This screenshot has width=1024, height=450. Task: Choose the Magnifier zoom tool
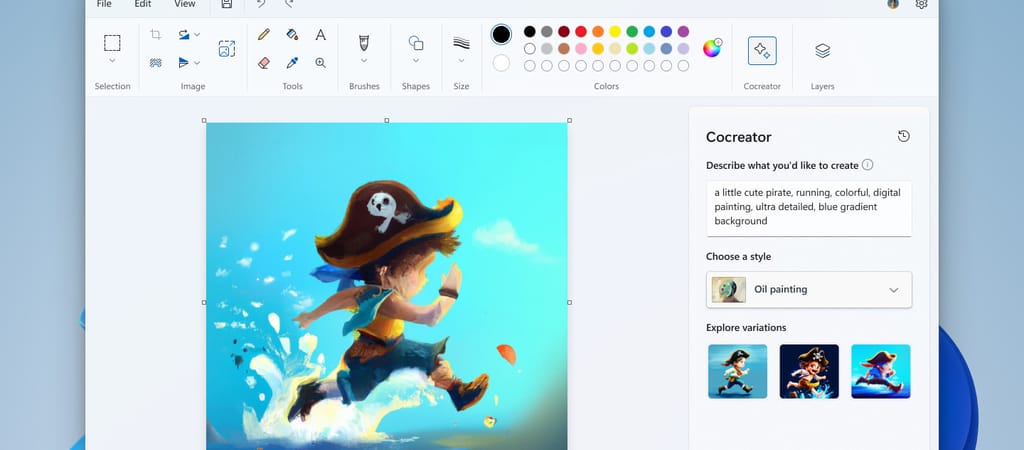coord(320,62)
